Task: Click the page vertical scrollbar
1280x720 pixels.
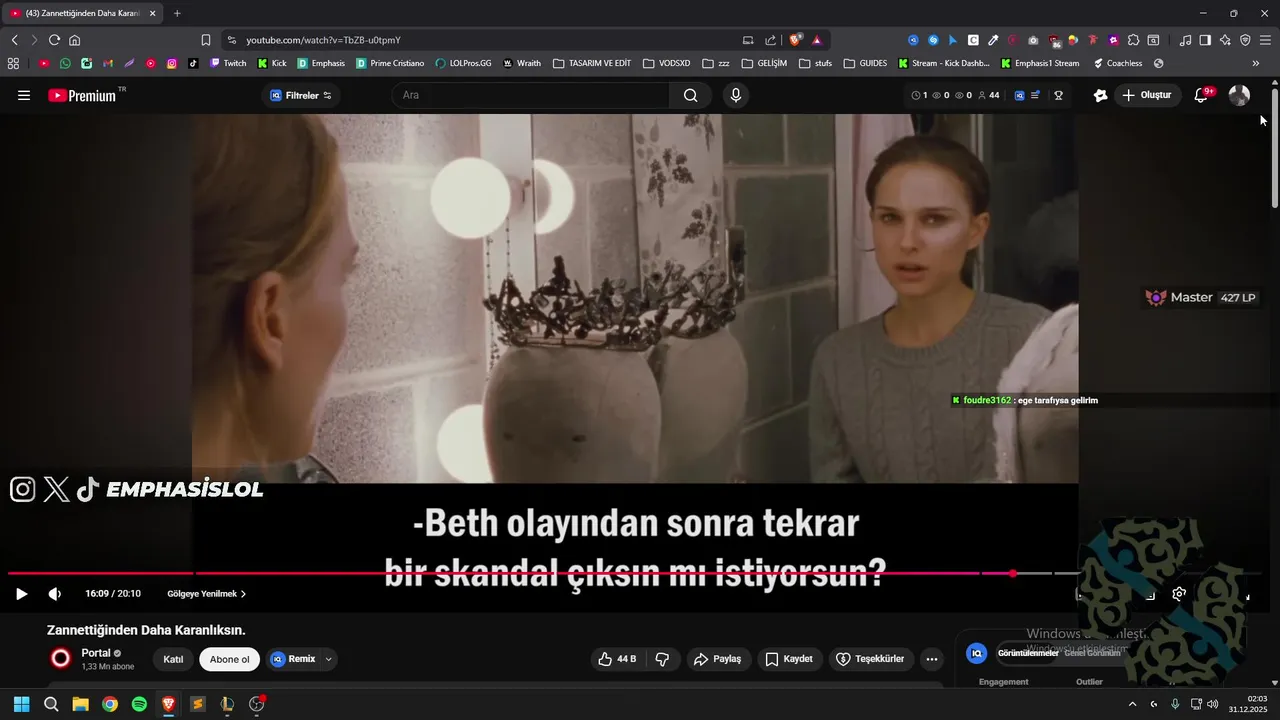Action: coord(1275,150)
